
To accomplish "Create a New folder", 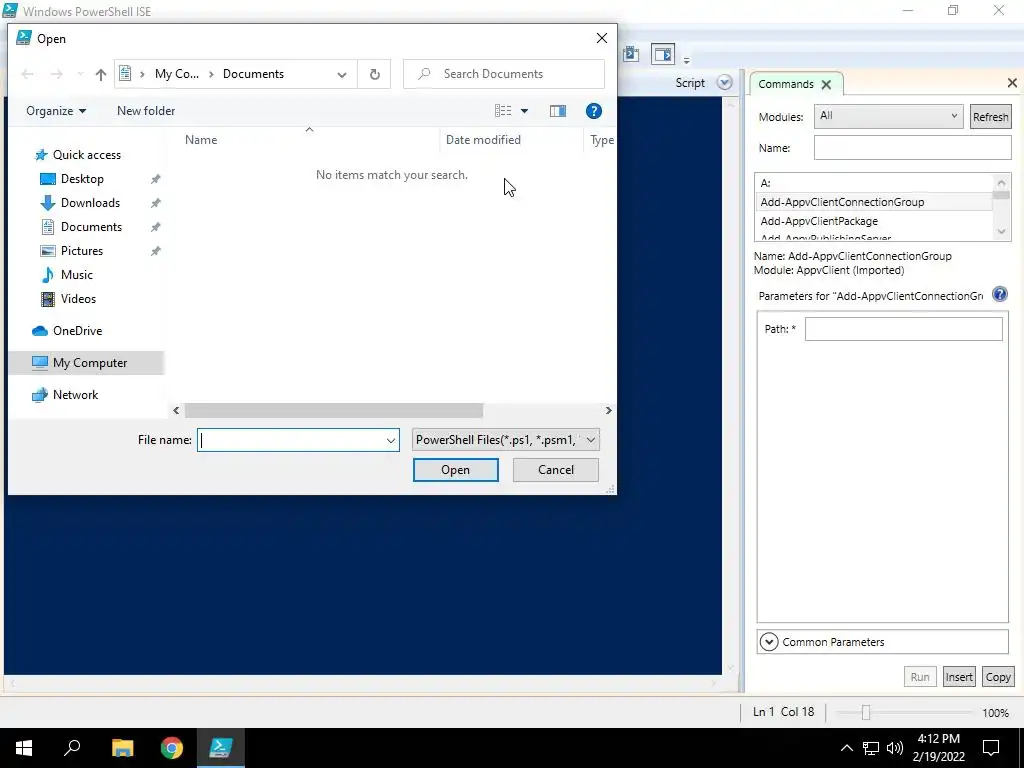I will pyautogui.click(x=146, y=111).
